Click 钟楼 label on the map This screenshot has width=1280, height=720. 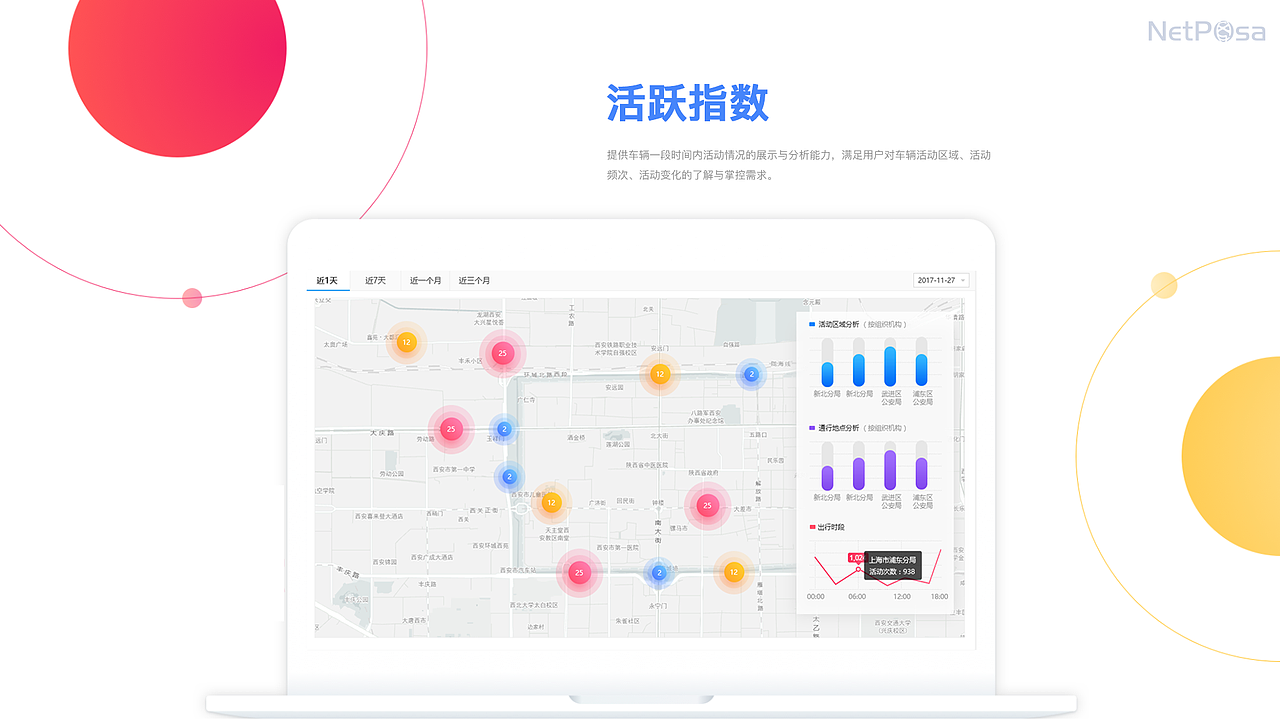point(657,502)
